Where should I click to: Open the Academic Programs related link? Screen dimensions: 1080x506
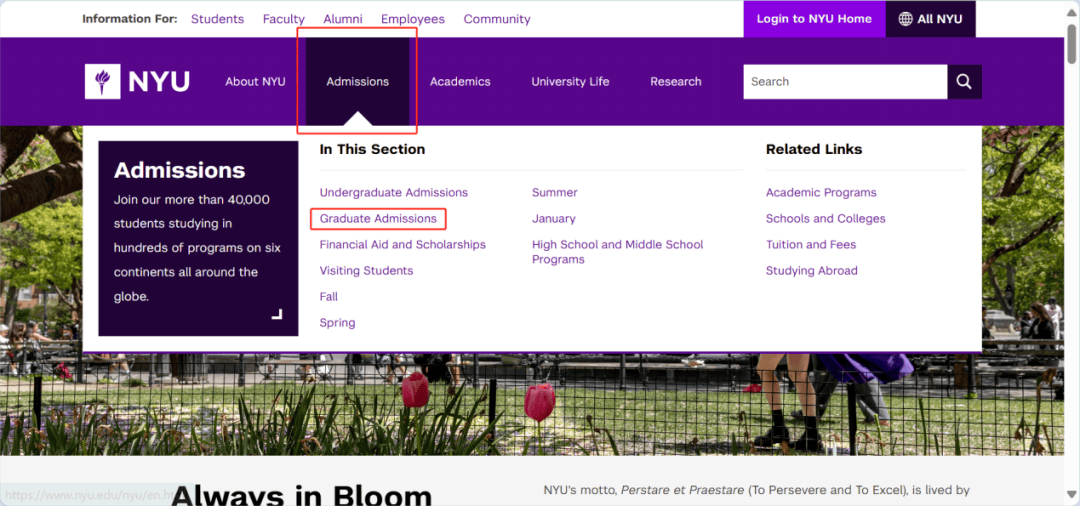(x=821, y=193)
